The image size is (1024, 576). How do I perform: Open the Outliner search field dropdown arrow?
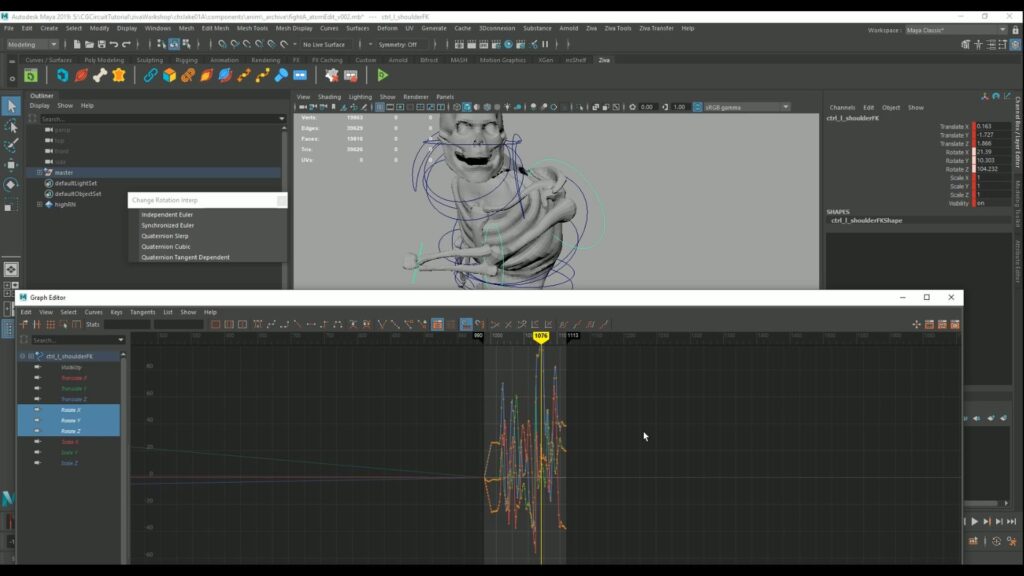282,119
